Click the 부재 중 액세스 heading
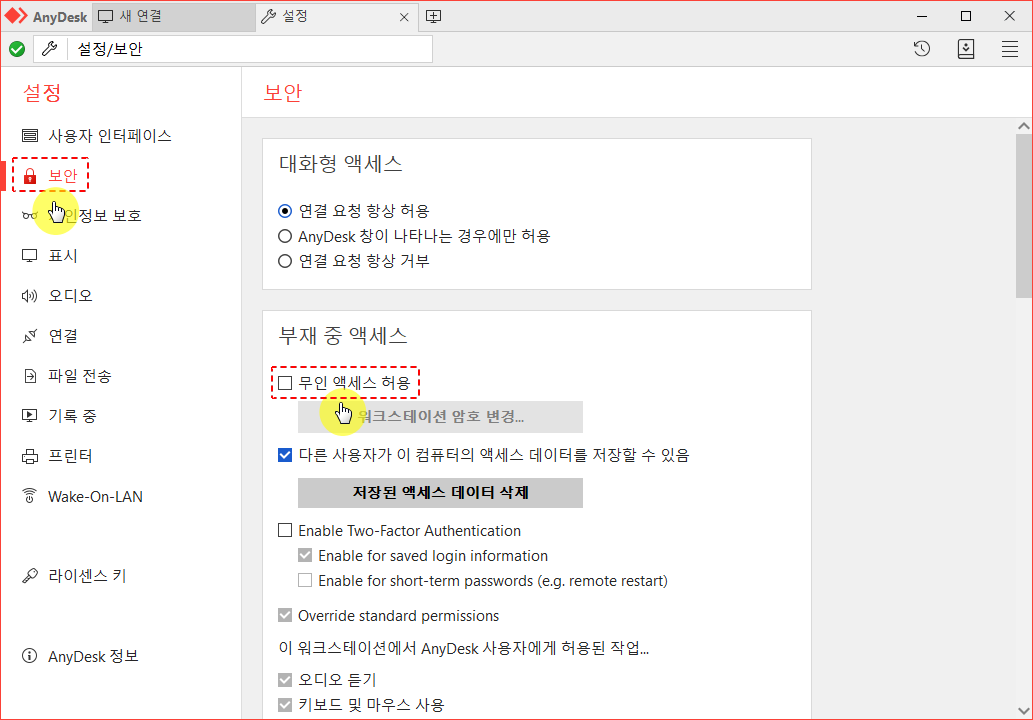This screenshot has width=1033, height=720. click(343, 336)
